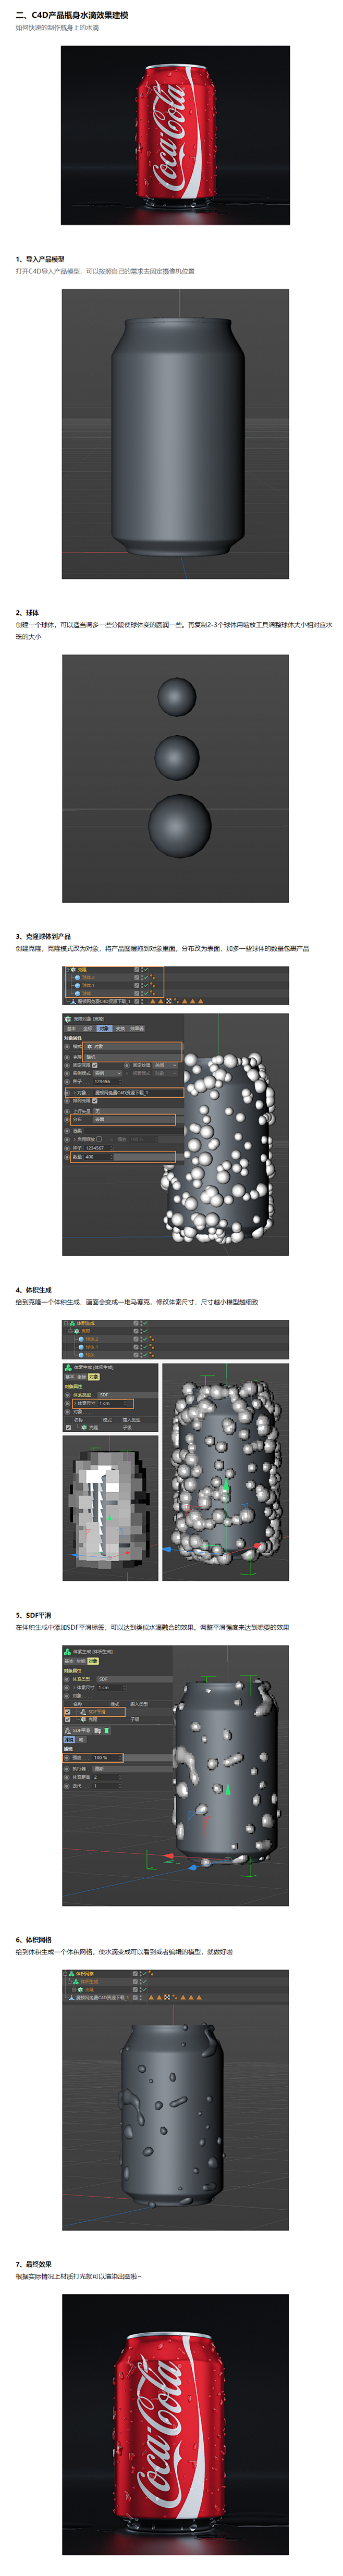The height and width of the screenshot is (2576, 343).
Task: Open the plain gray can model image
Action: (175, 434)
